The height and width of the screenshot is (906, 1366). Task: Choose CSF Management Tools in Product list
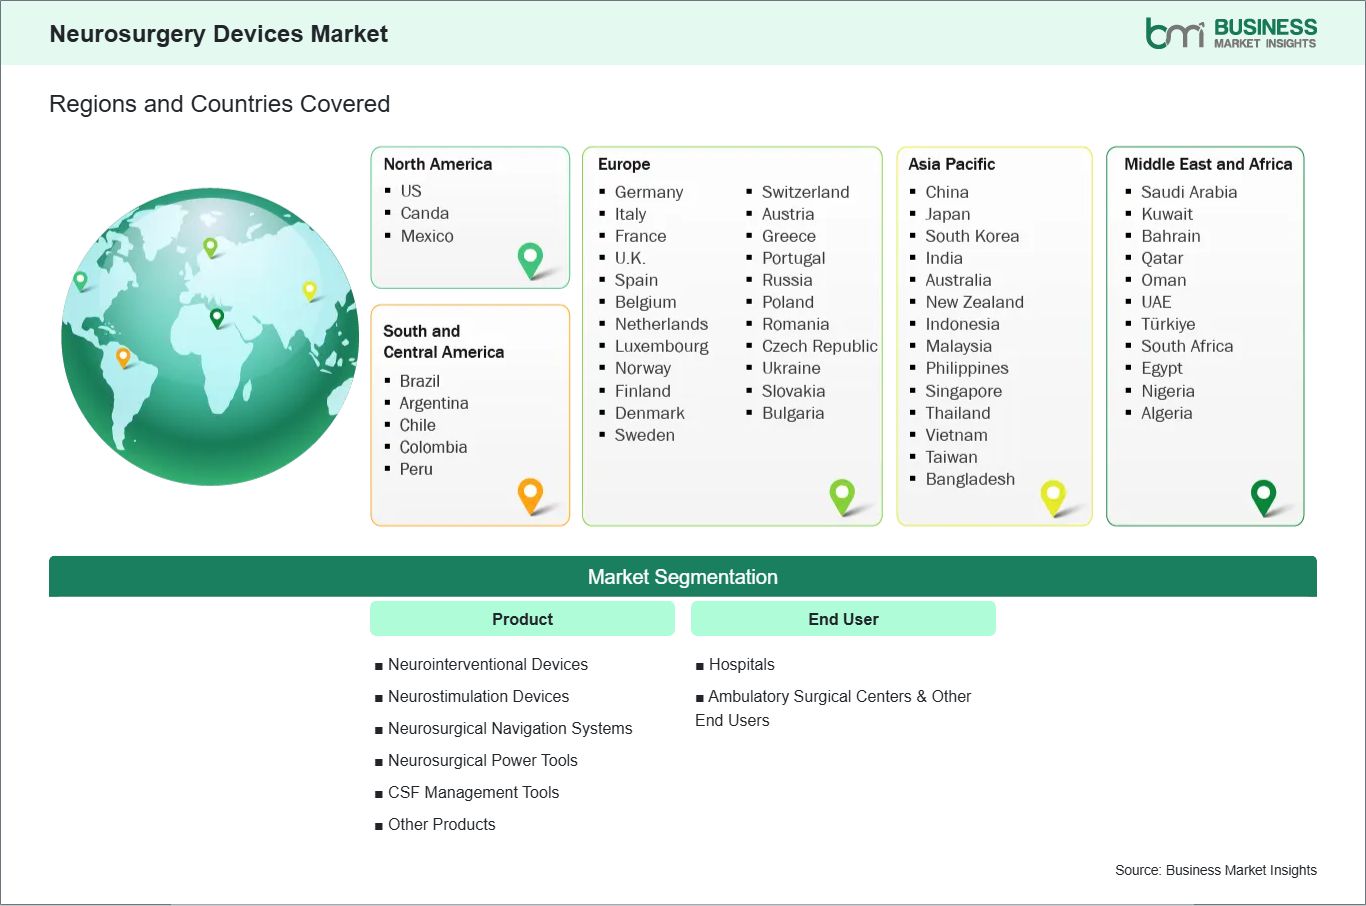coord(473,792)
